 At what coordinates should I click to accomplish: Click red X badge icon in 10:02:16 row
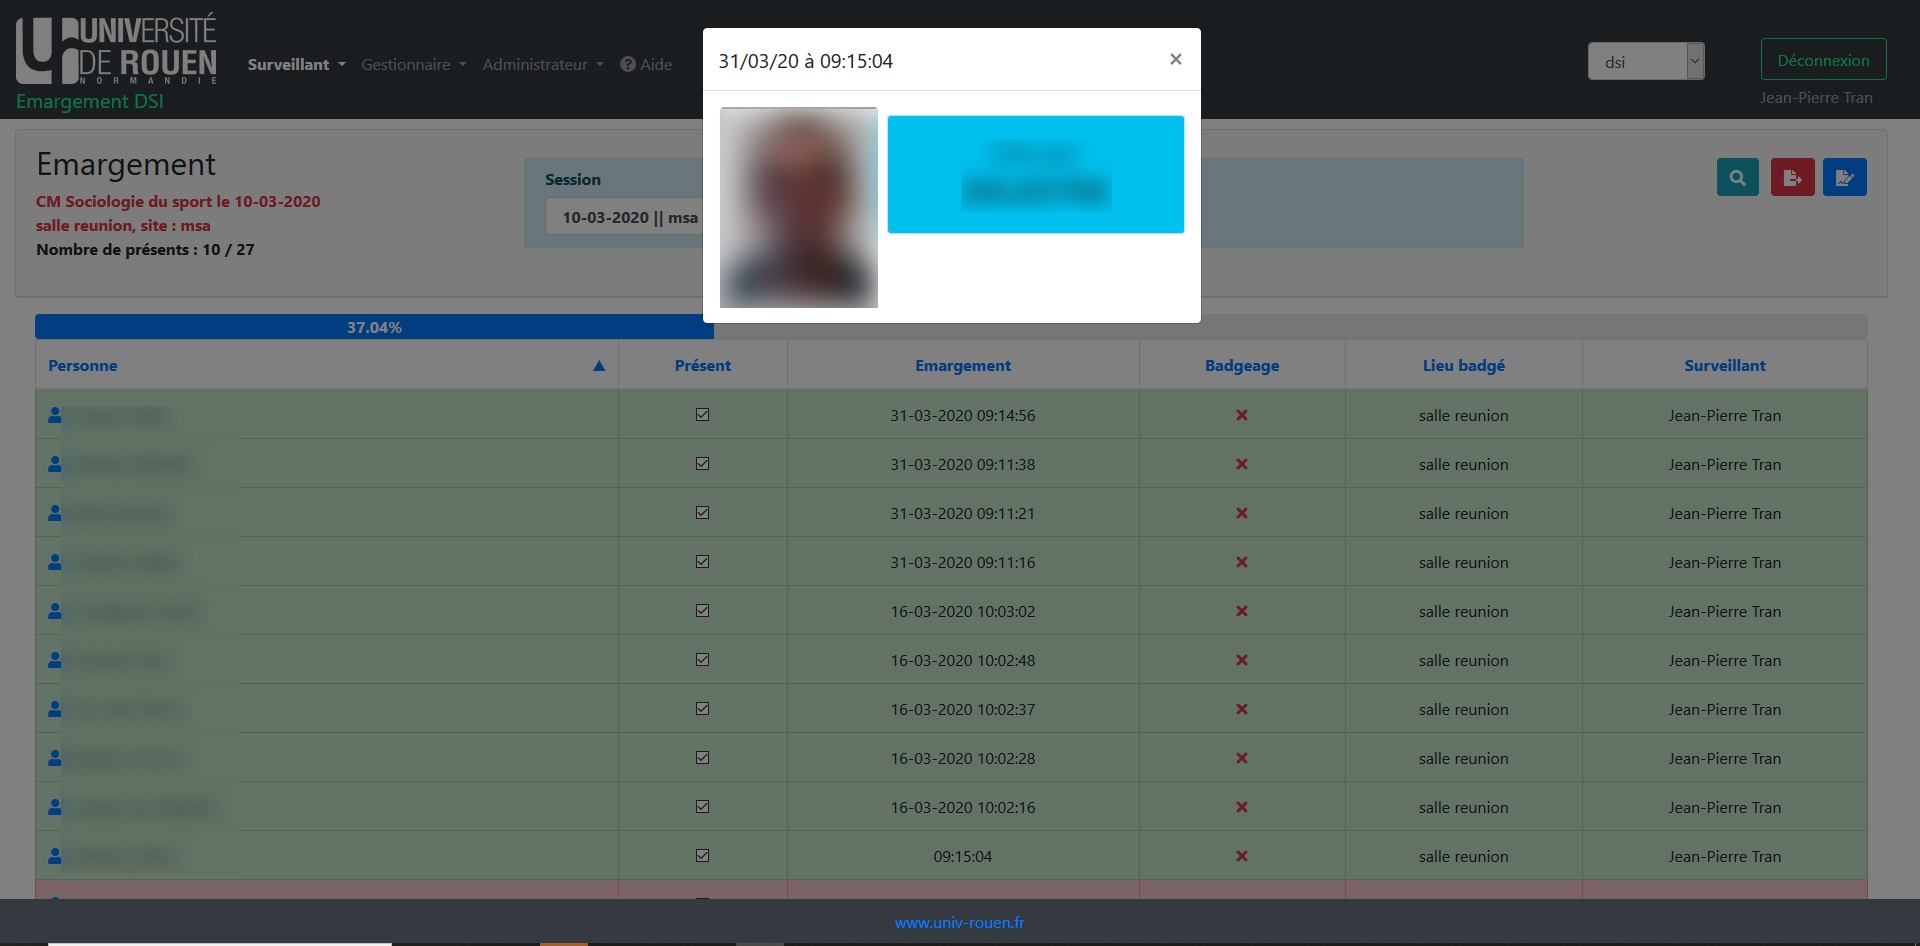click(x=1241, y=807)
